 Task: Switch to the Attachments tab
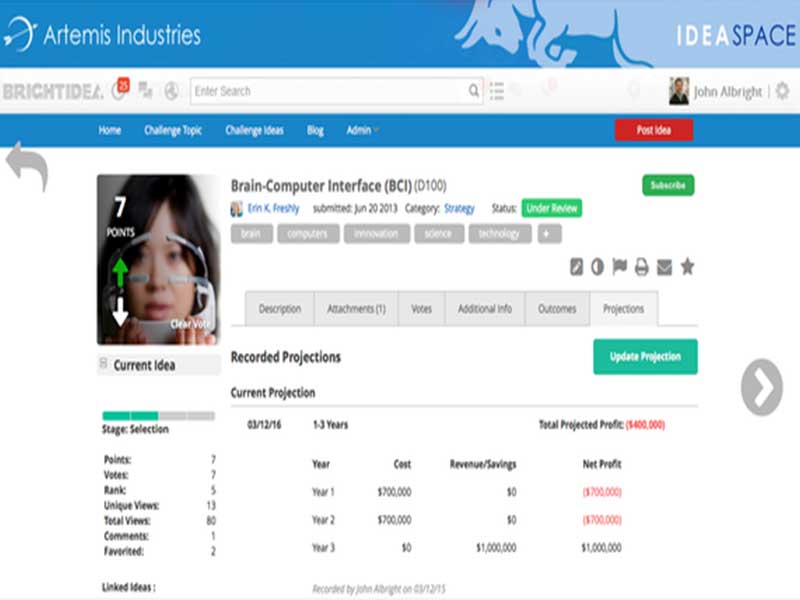(x=357, y=309)
